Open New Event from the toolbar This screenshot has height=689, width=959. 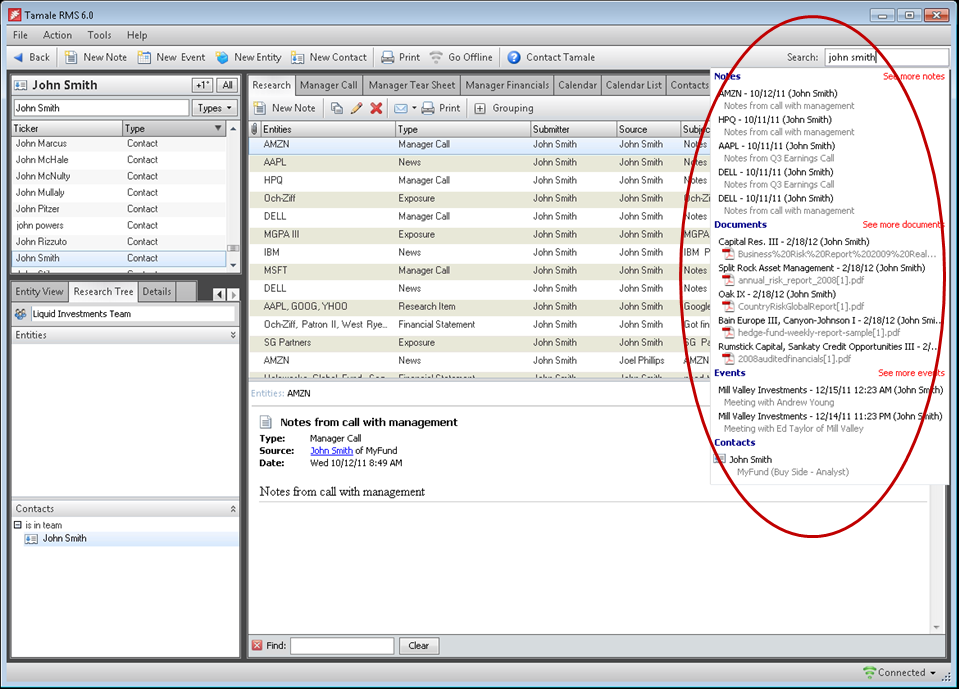172,57
